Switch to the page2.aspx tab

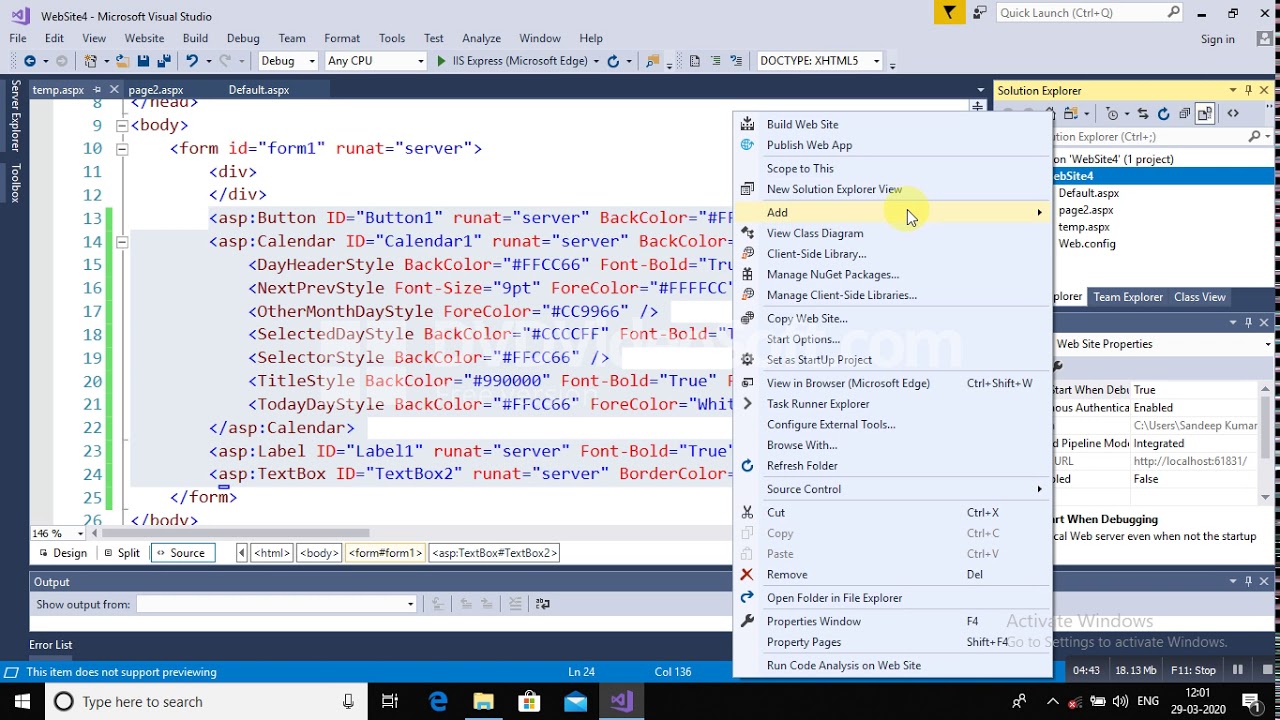tap(156, 90)
